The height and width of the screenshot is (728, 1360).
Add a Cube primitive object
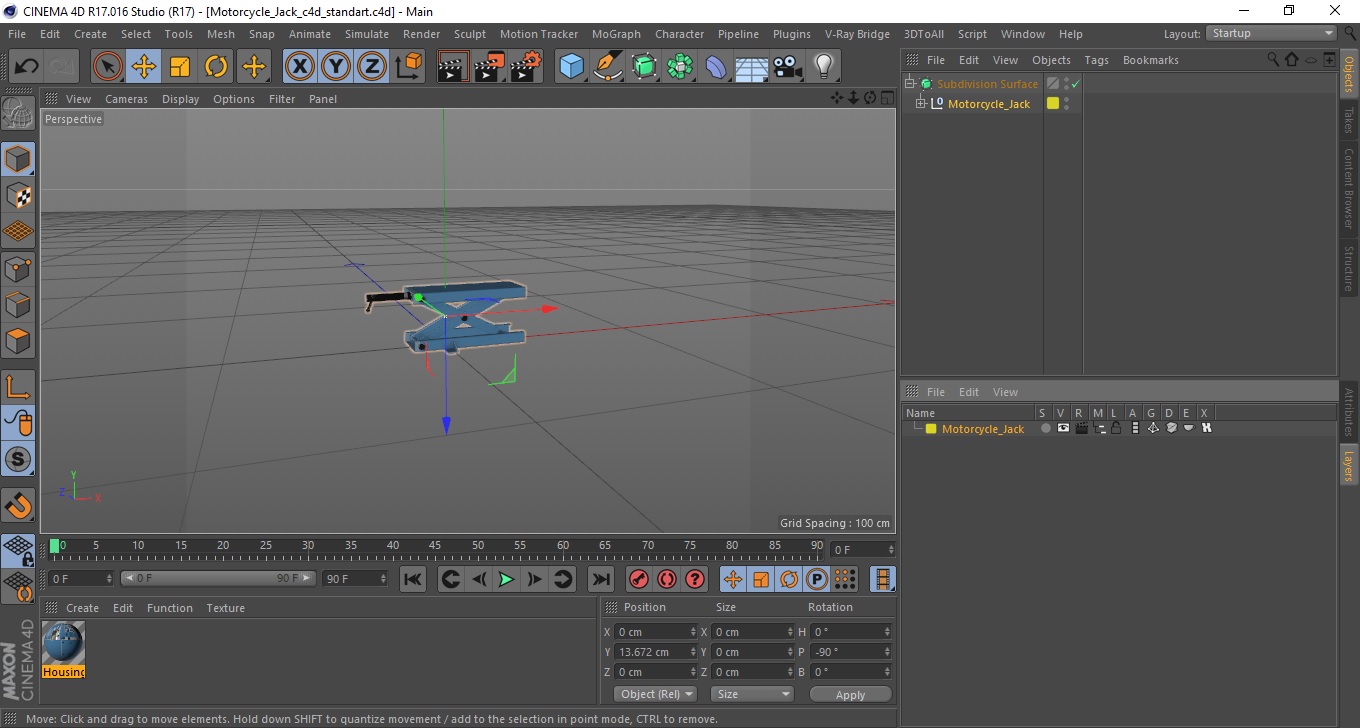[571, 67]
